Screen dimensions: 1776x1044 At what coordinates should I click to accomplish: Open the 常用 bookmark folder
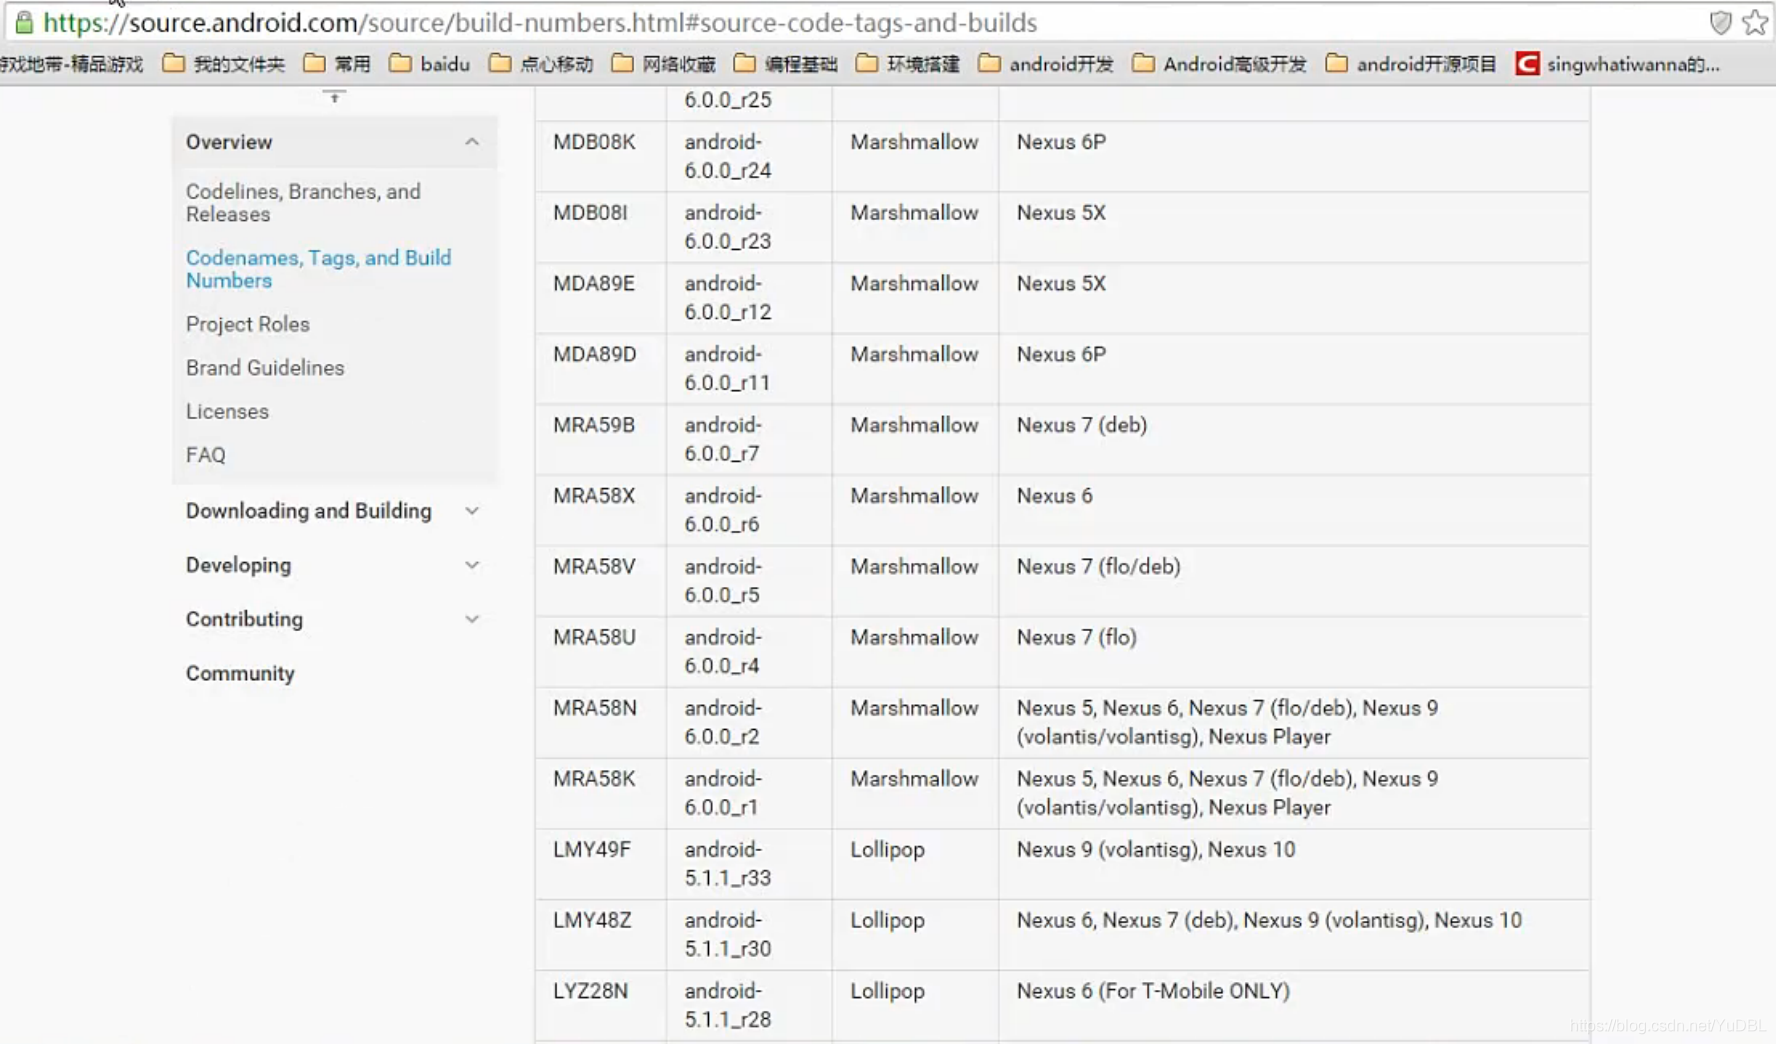337,64
